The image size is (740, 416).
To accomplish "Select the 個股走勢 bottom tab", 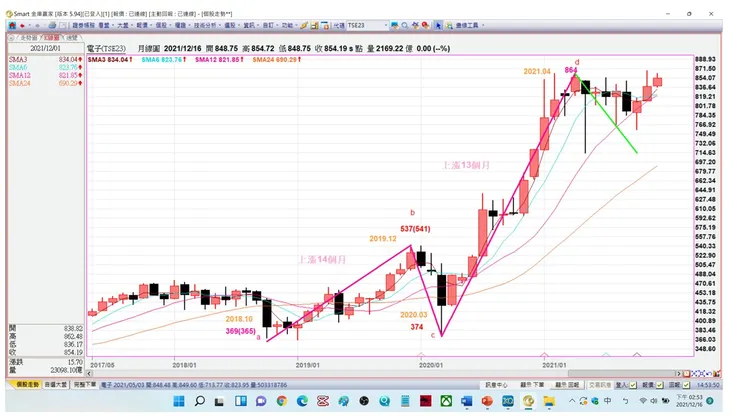I will pyautogui.click(x=27, y=385).
